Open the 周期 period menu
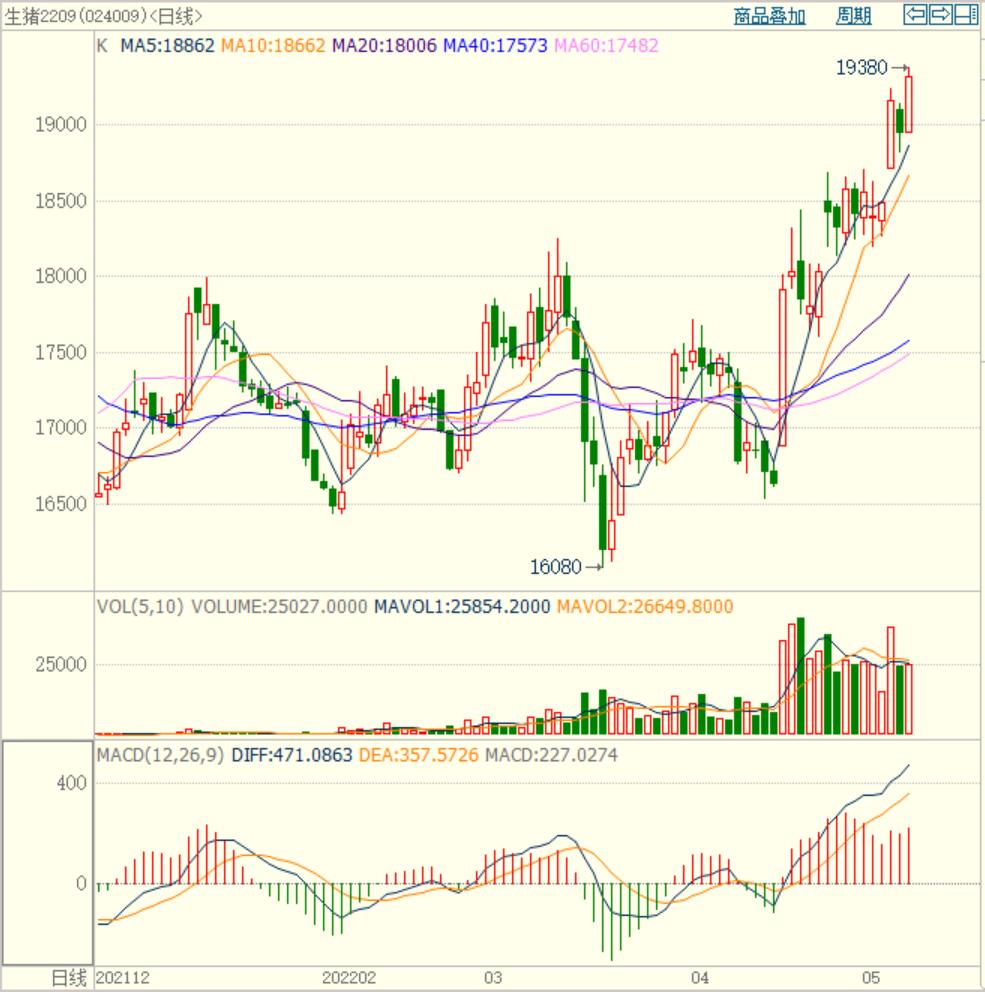This screenshot has width=985, height=992. pos(853,16)
